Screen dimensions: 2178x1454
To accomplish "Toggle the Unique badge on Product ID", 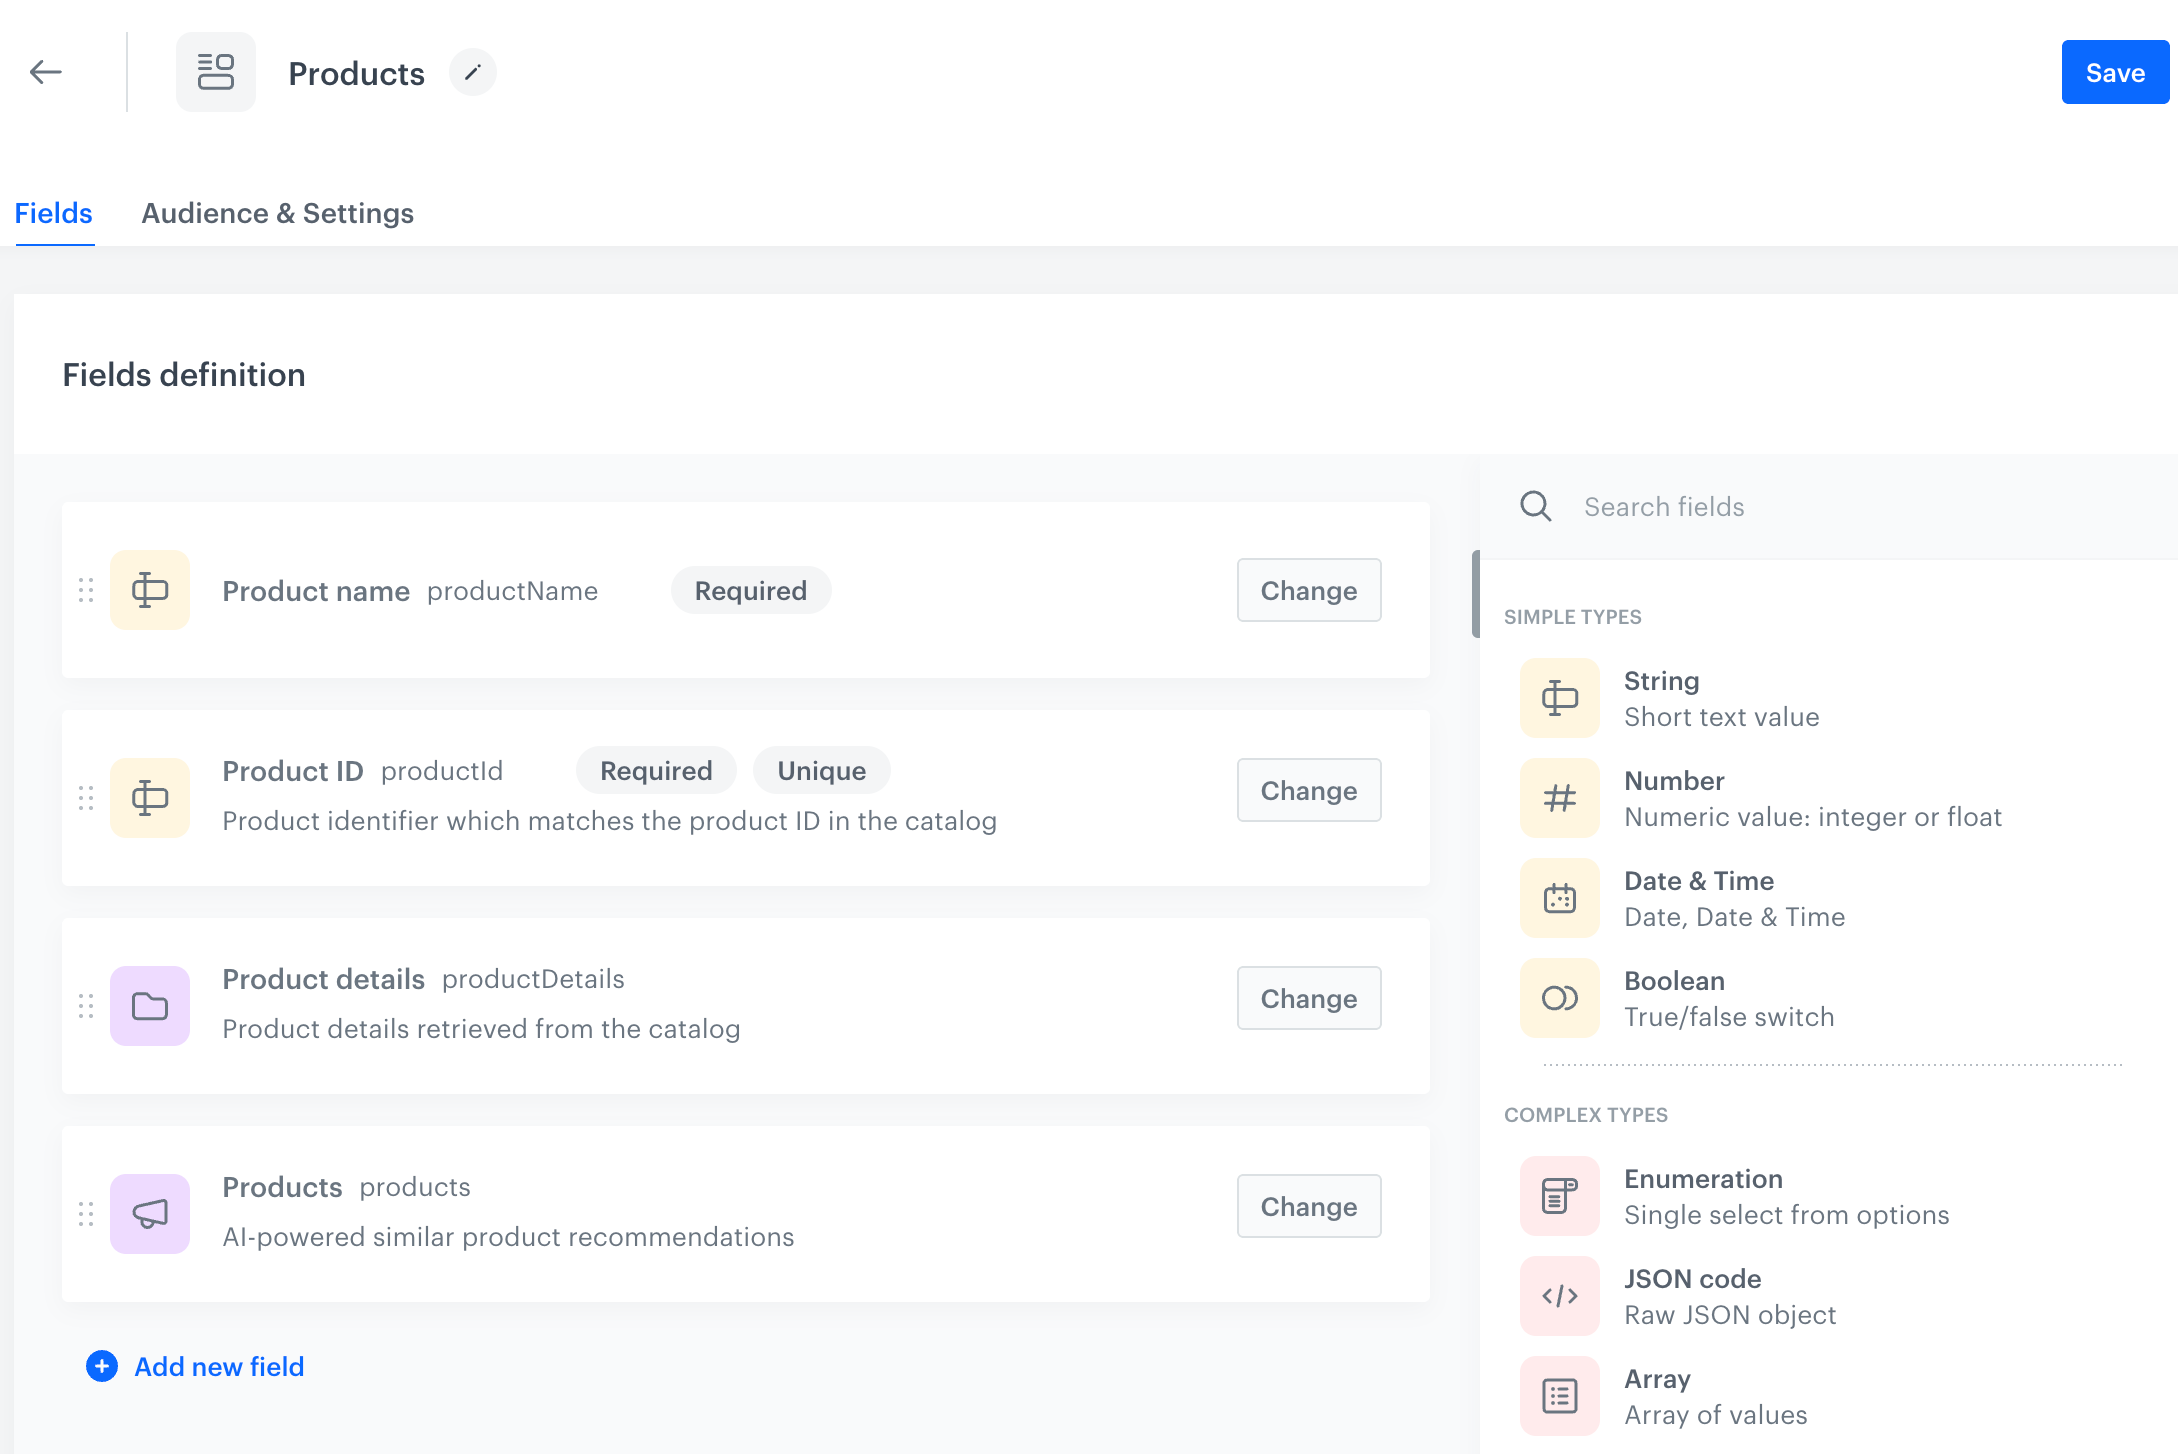I will click(821, 770).
